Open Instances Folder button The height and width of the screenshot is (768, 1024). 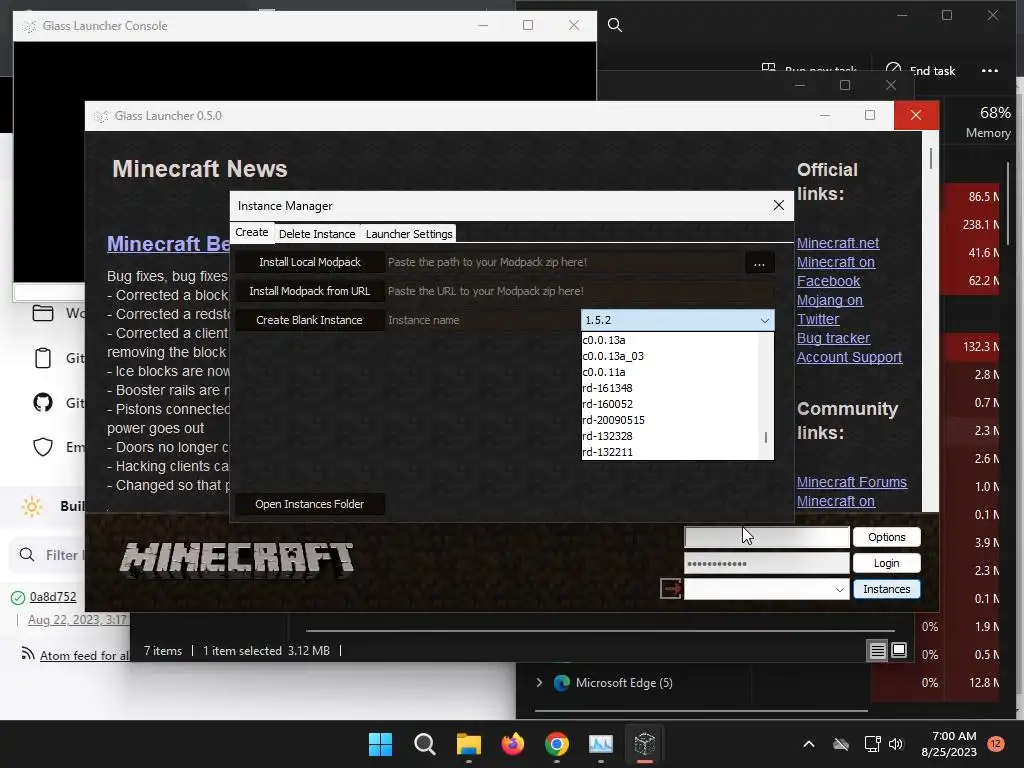310,504
